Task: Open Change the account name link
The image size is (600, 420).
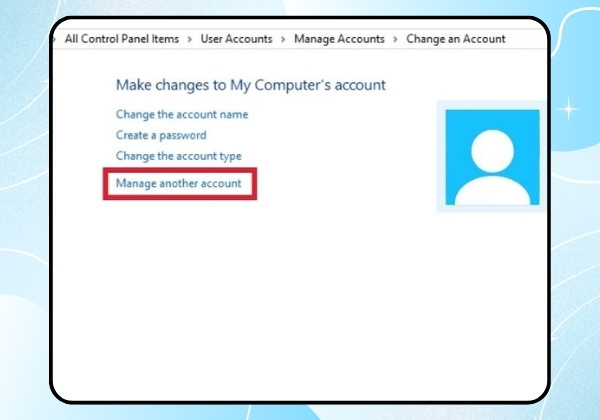Action: (182, 114)
